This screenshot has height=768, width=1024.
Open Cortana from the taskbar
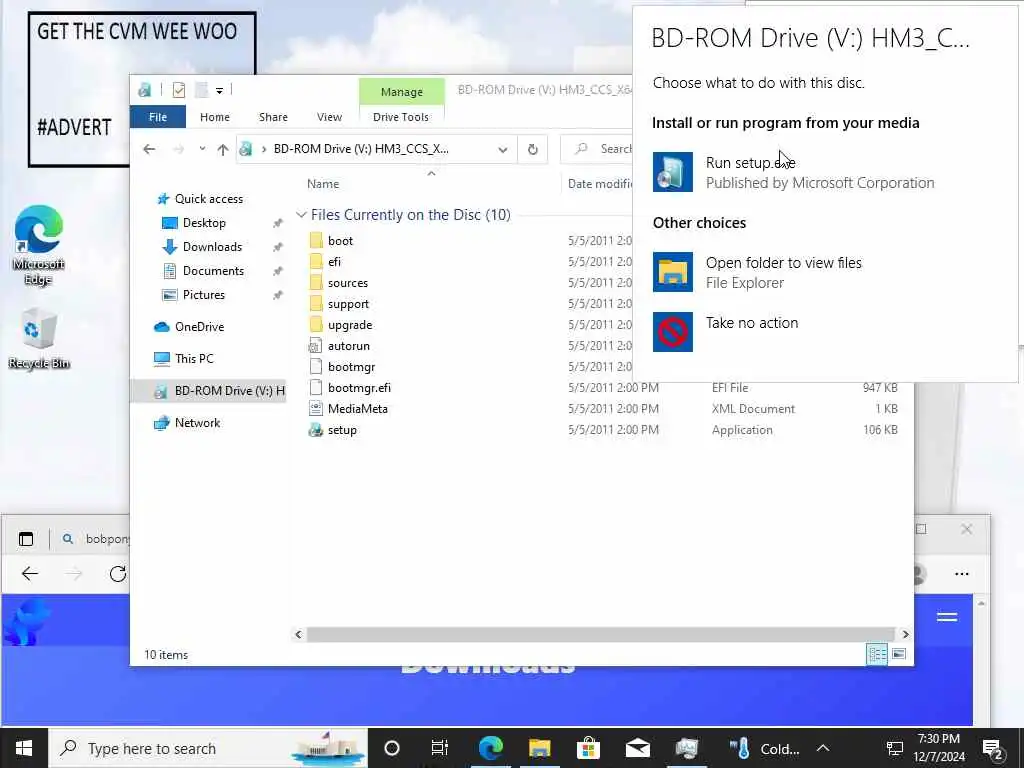click(x=392, y=748)
